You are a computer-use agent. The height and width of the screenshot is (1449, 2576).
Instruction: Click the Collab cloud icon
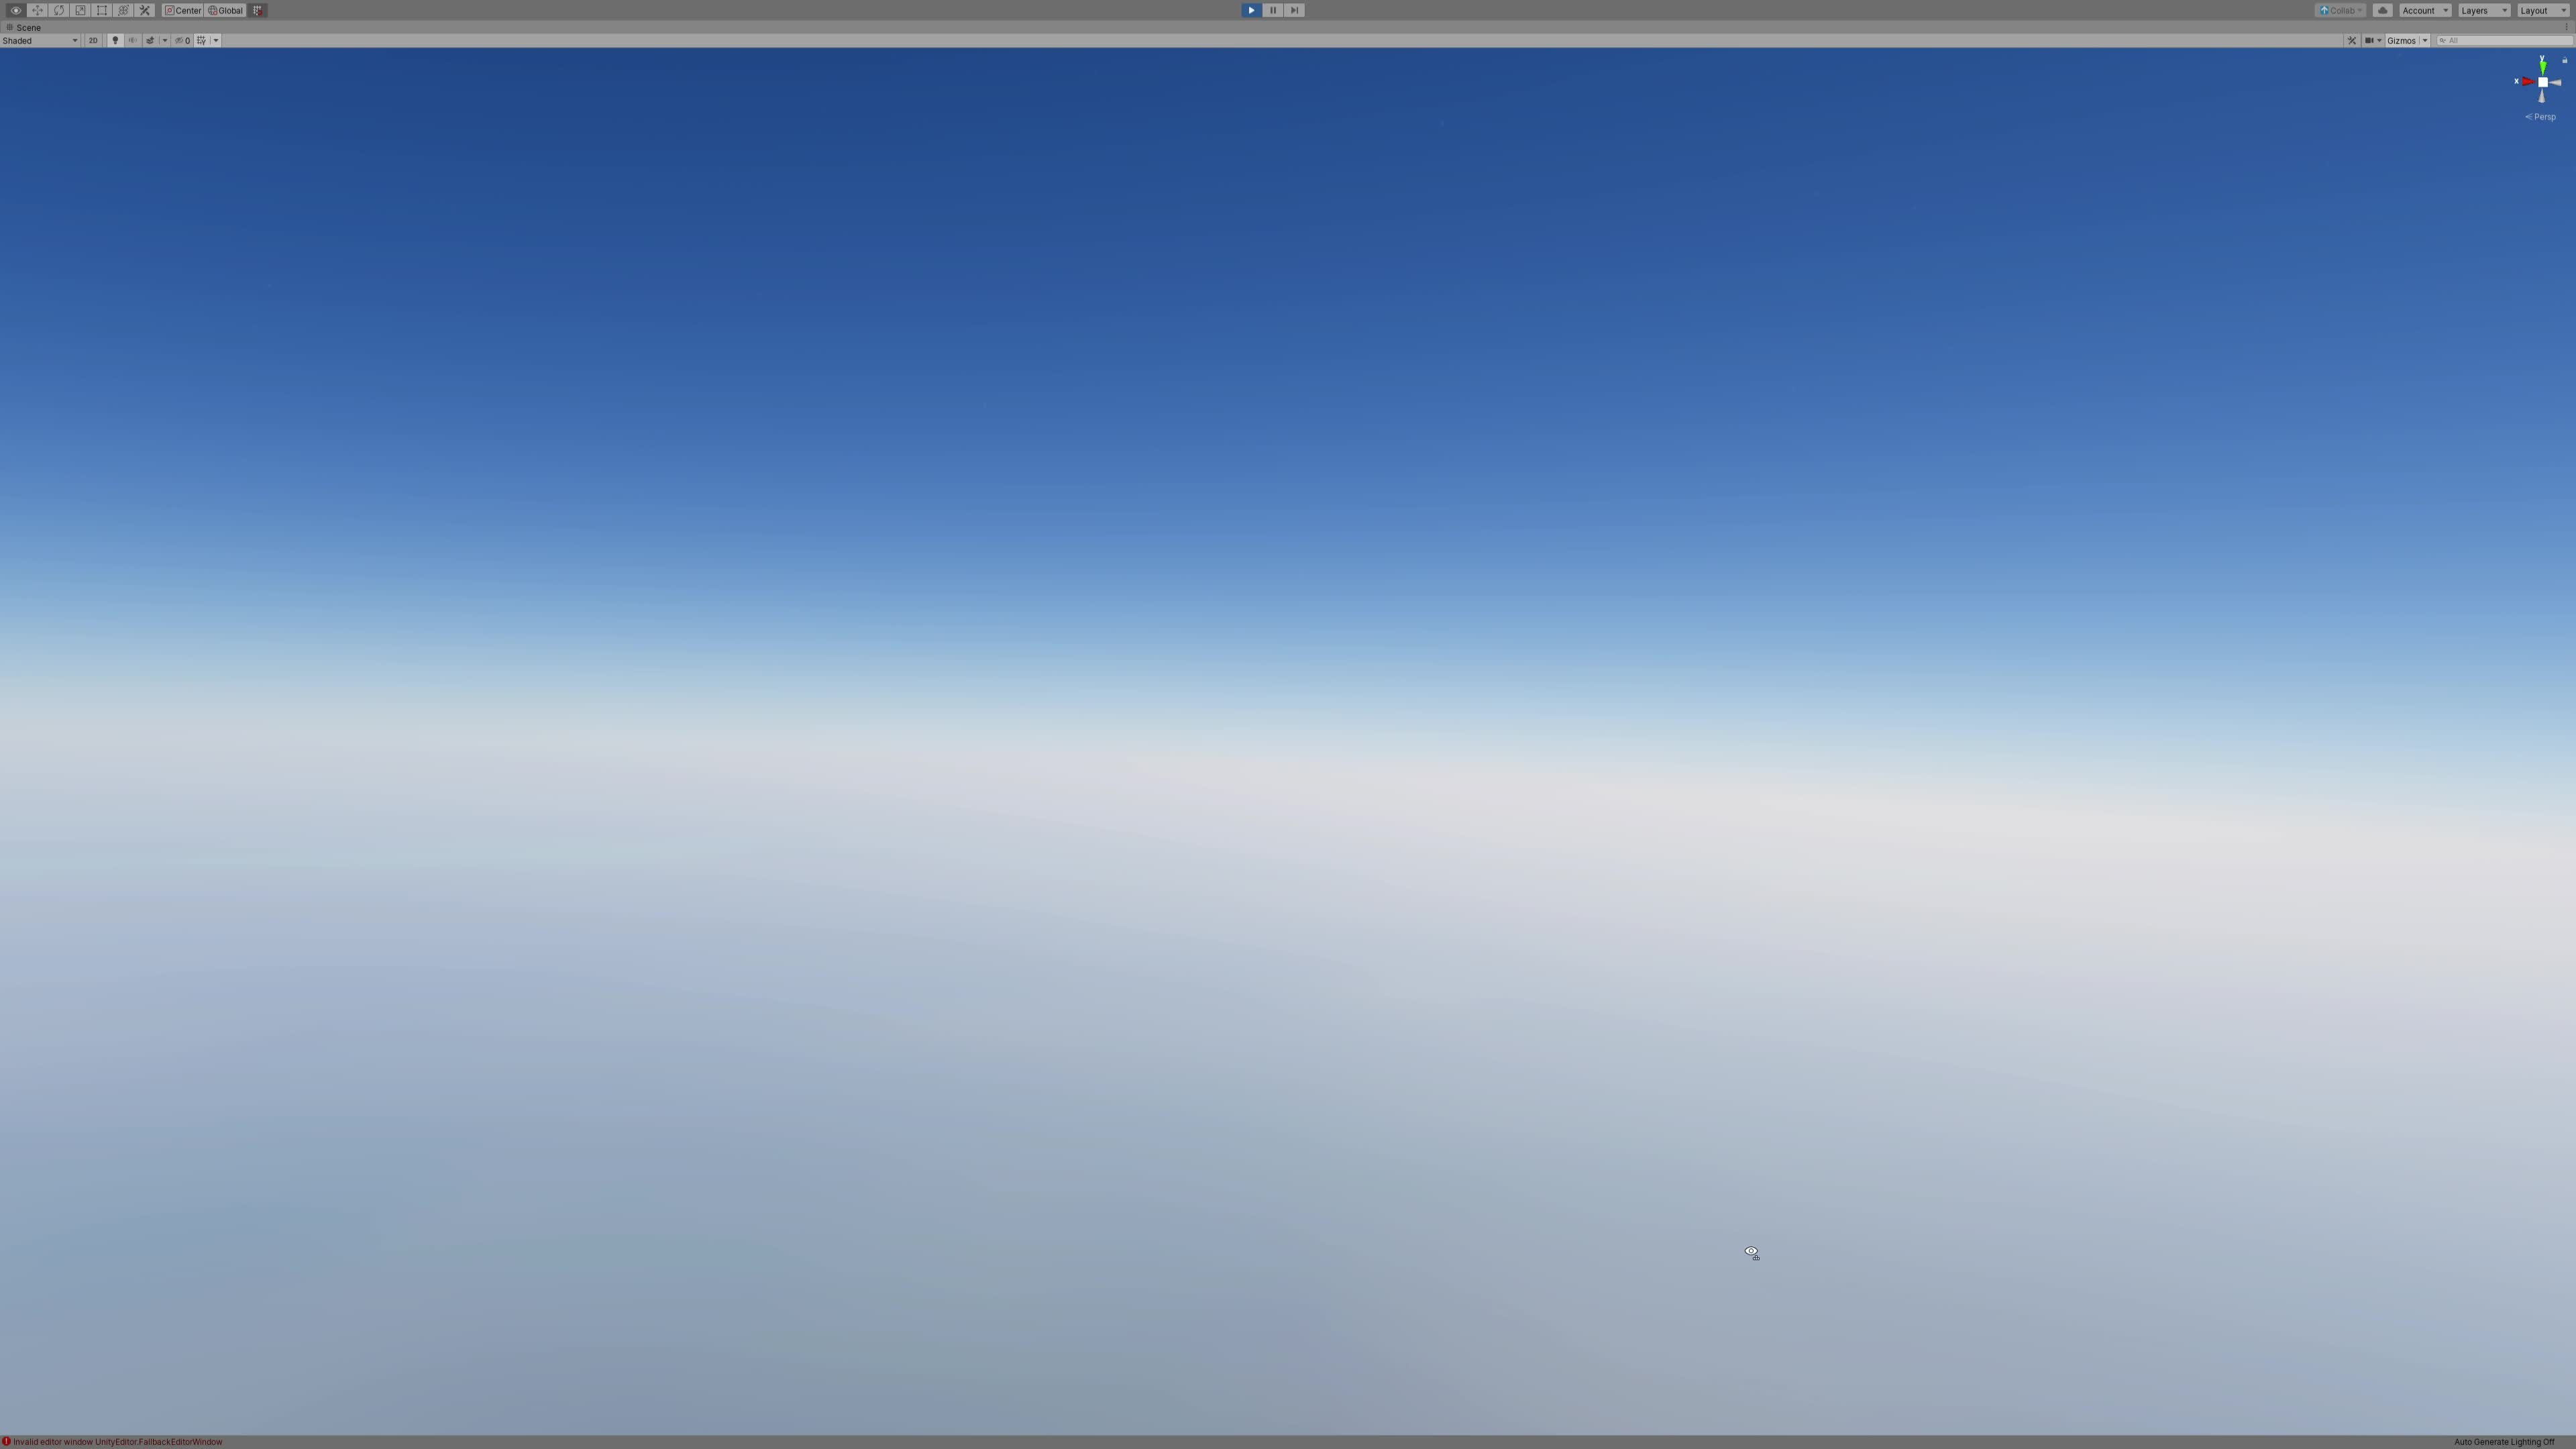point(2383,10)
